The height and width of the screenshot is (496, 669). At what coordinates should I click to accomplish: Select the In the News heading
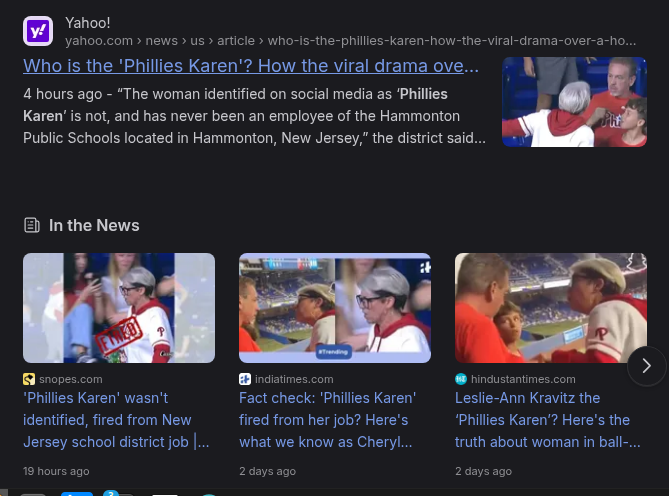[94, 225]
